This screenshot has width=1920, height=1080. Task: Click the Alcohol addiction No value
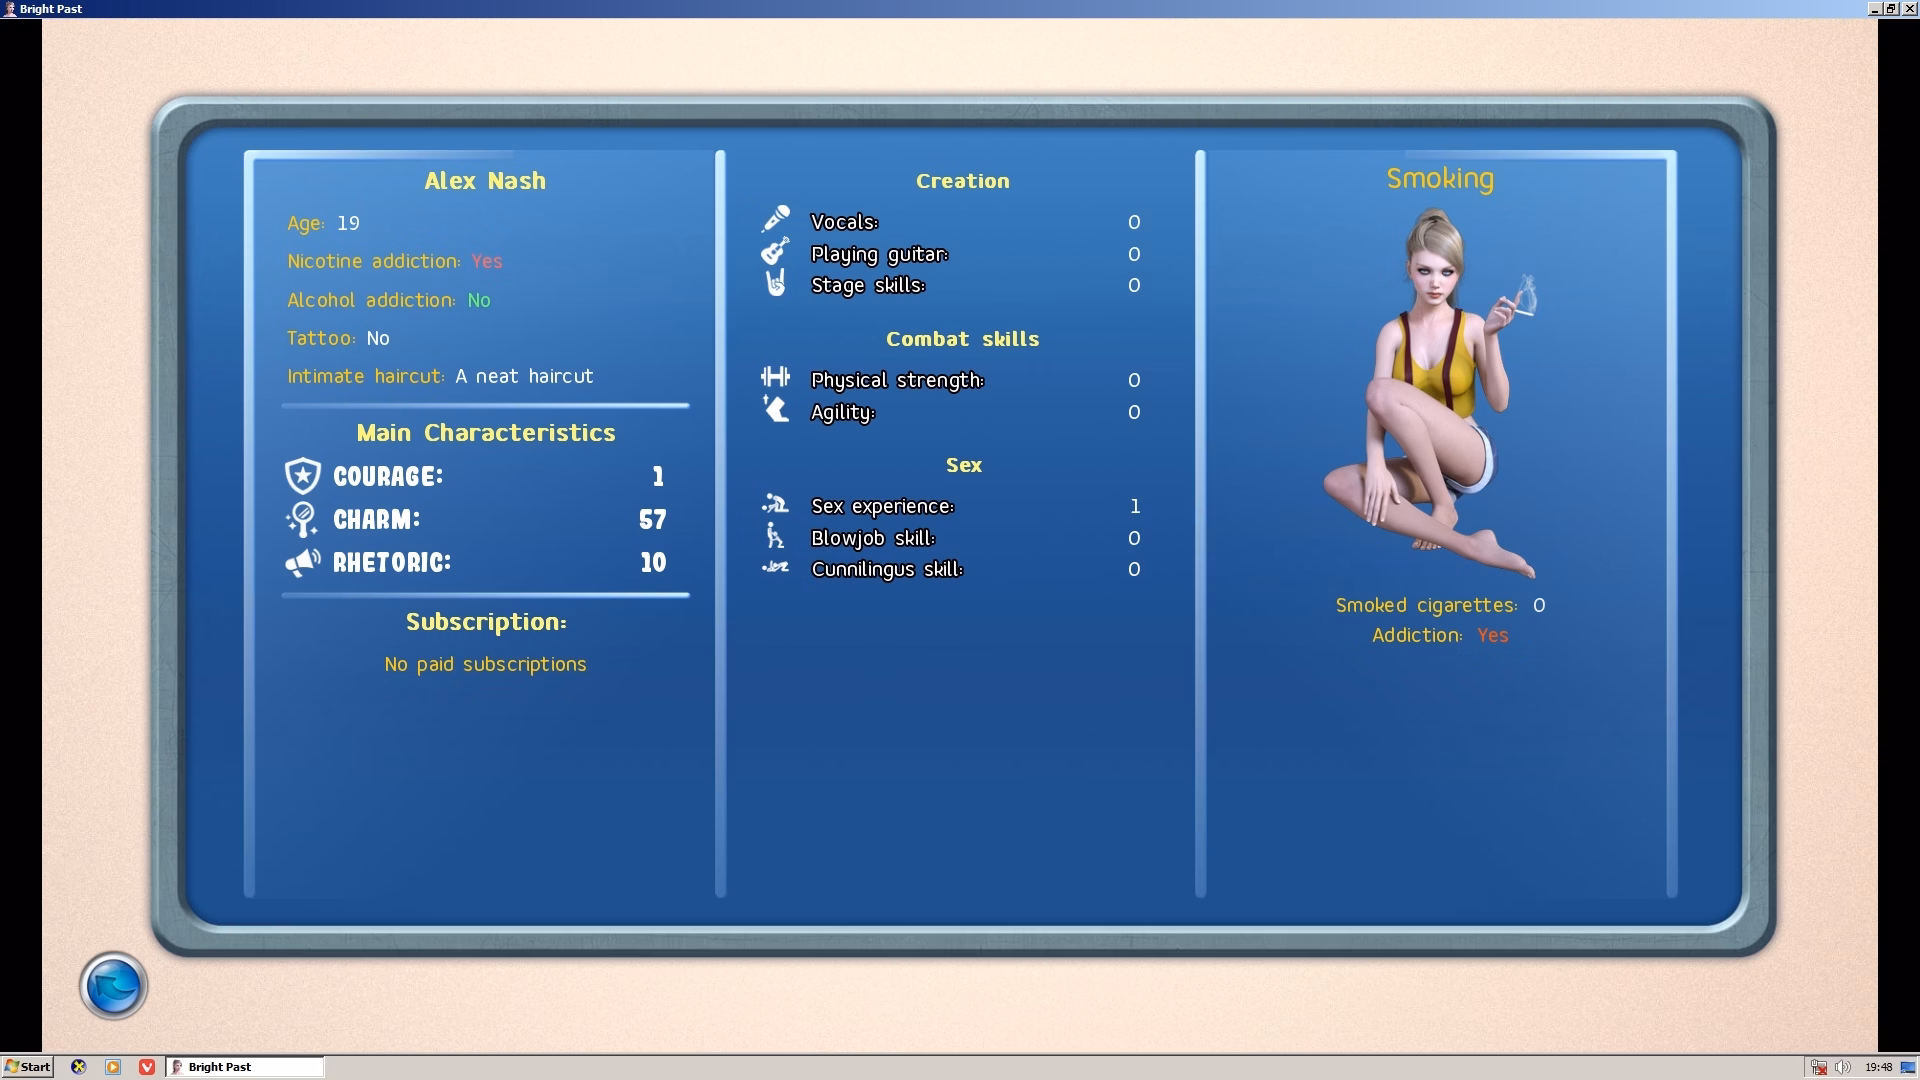478,300
